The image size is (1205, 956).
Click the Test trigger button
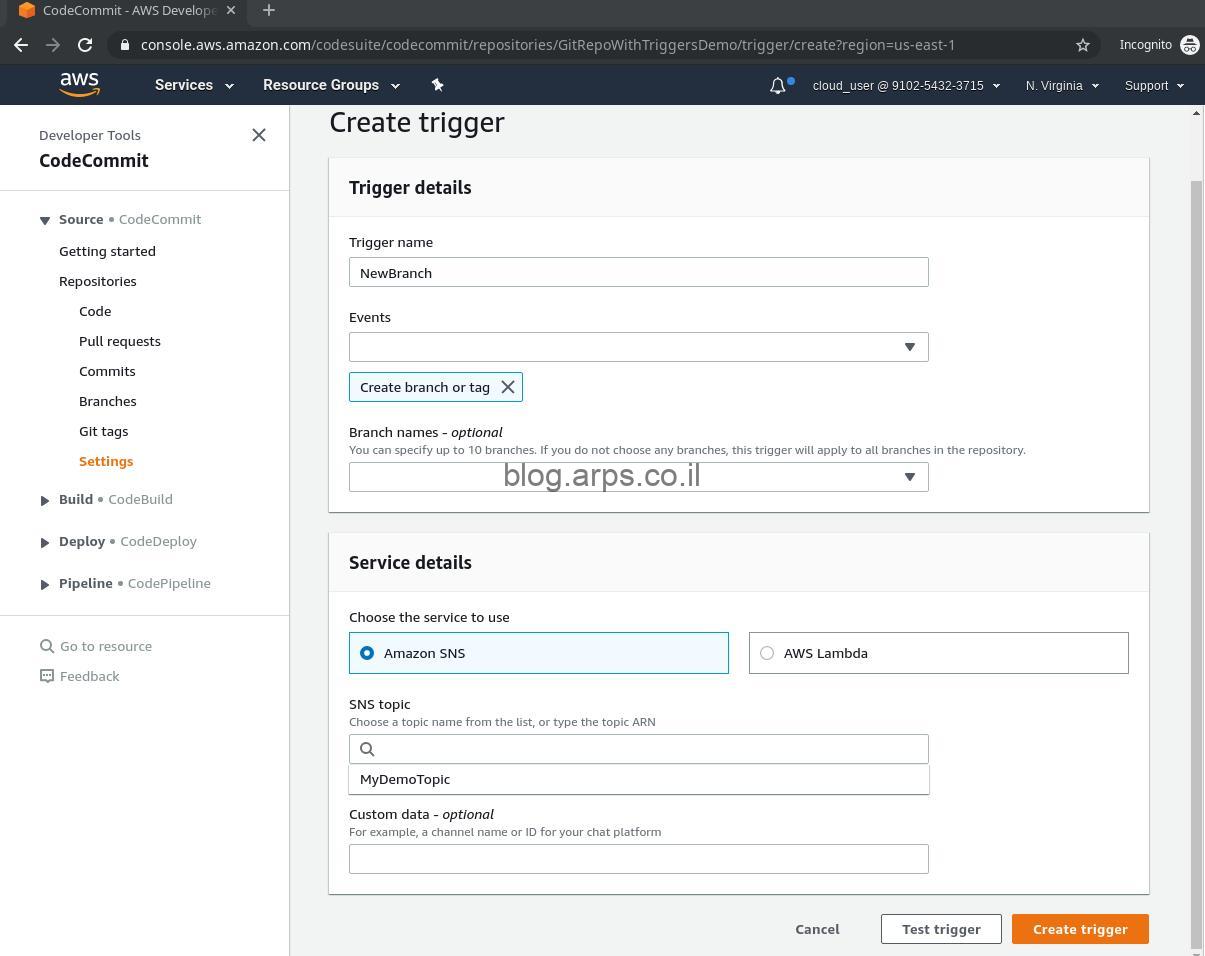[x=941, y=929]
